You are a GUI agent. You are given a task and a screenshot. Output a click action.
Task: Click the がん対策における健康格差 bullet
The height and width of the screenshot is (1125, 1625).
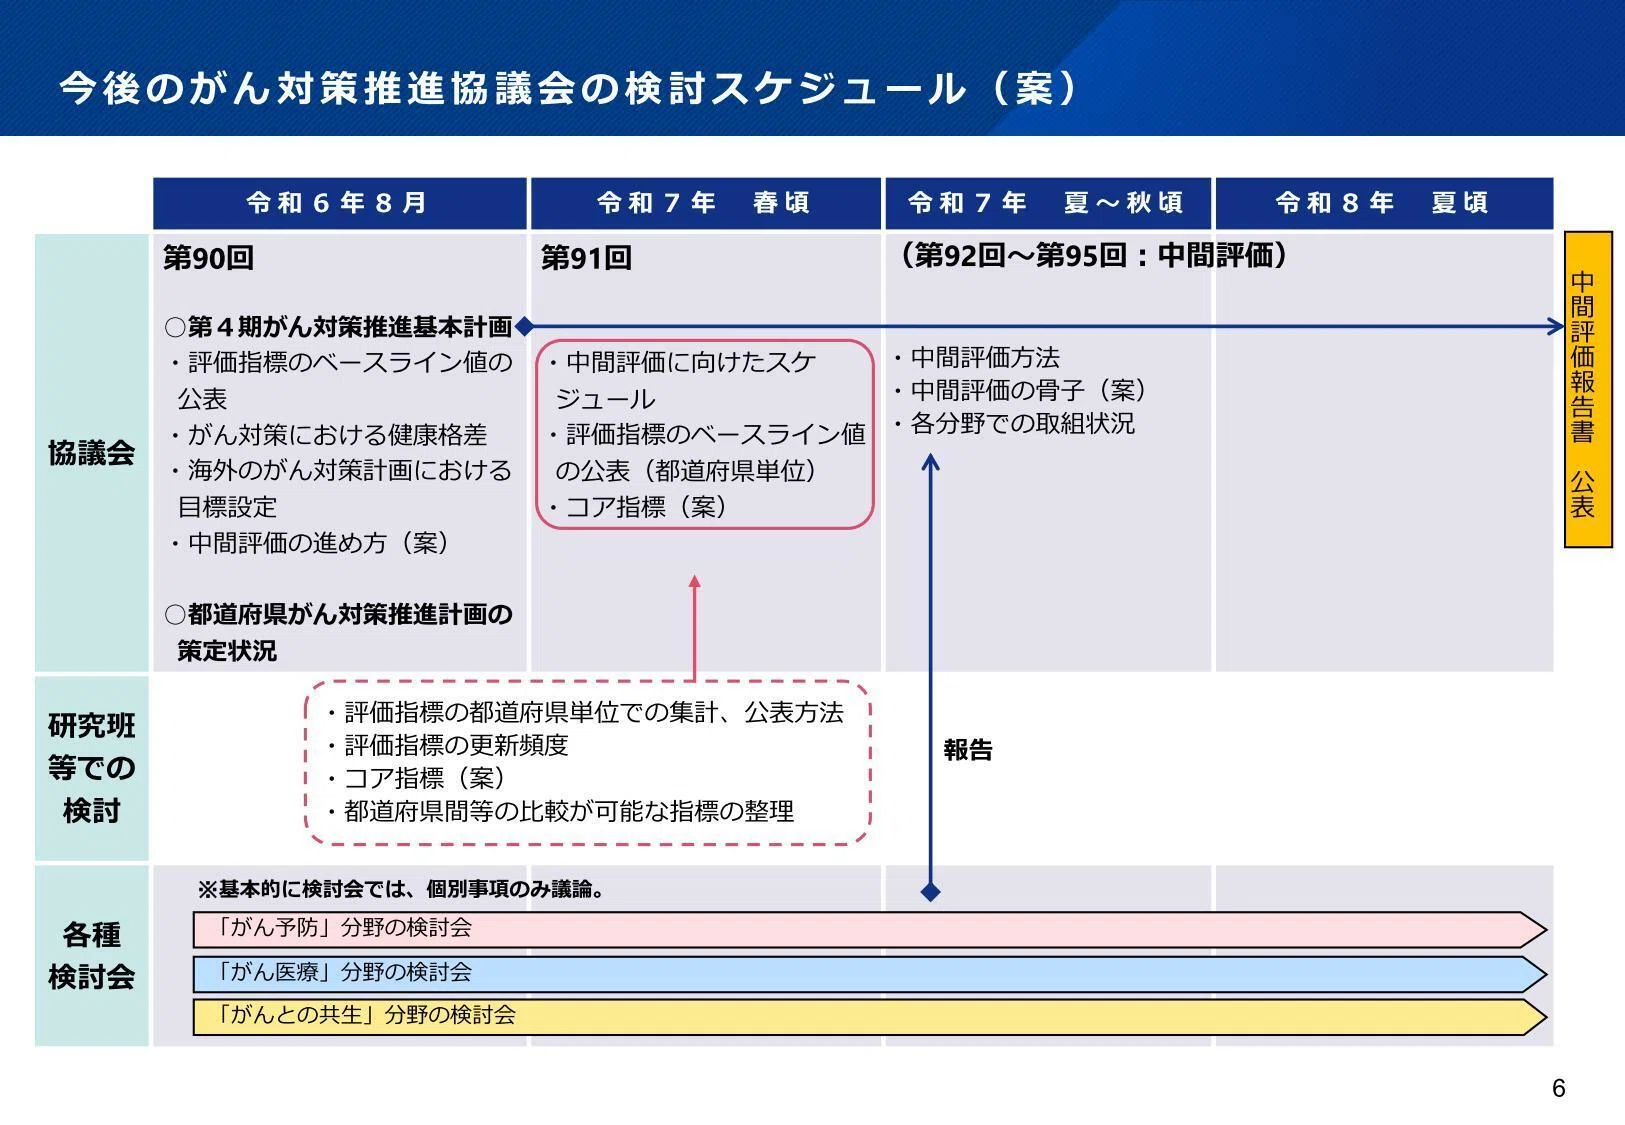pyautogui.click(x=327, y=435)
